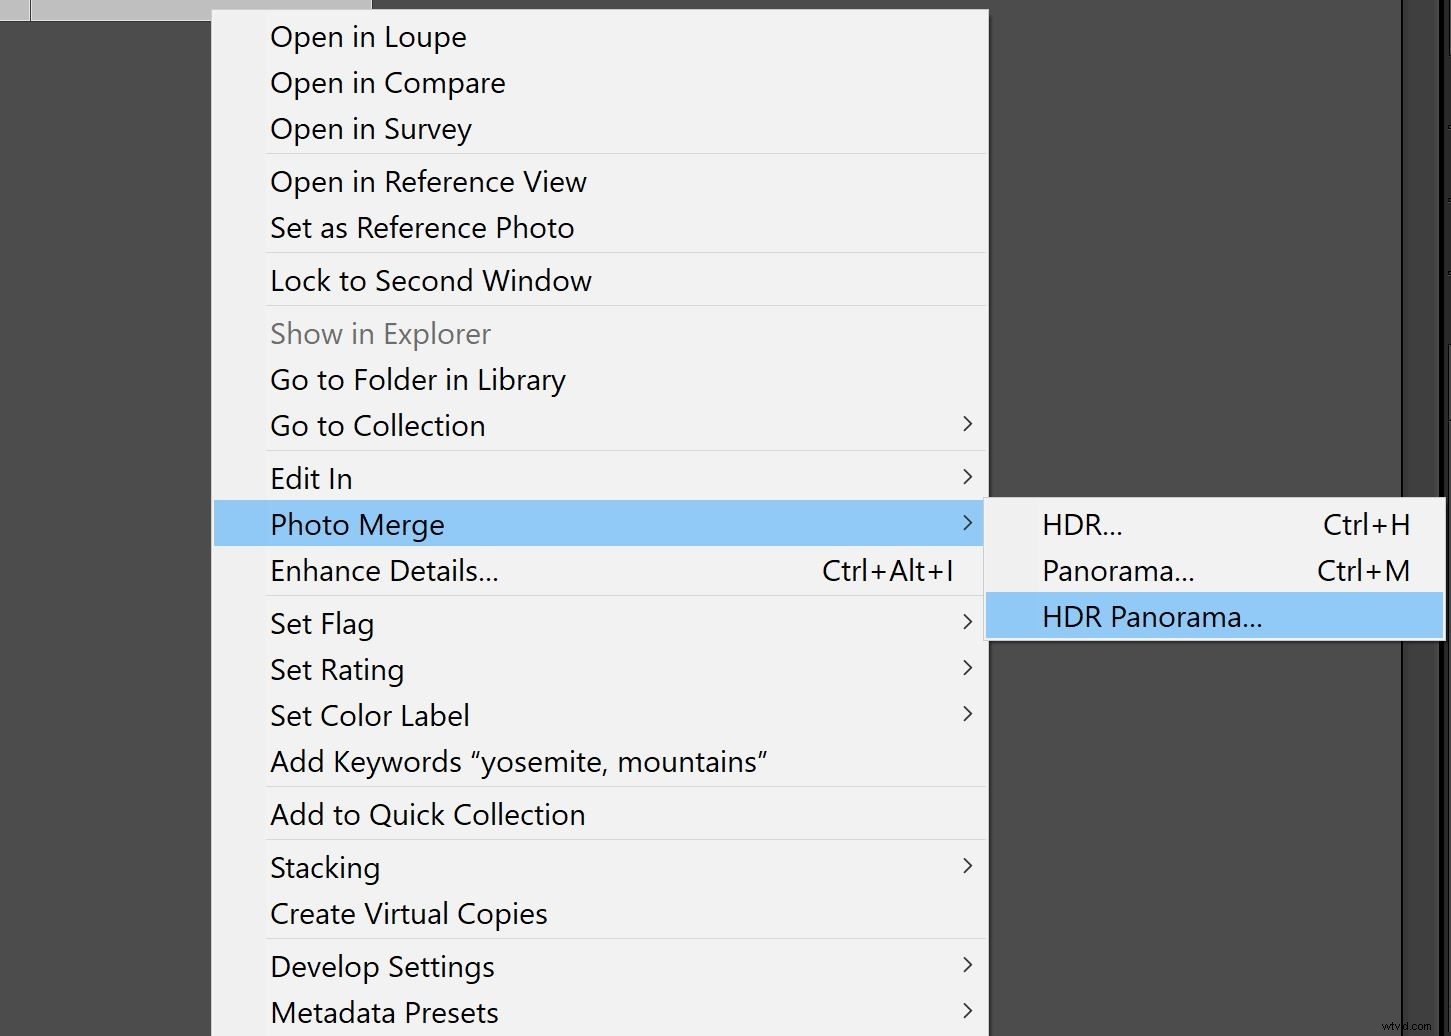Set as Reference Photo
1451x1036 pixels.
422,228
